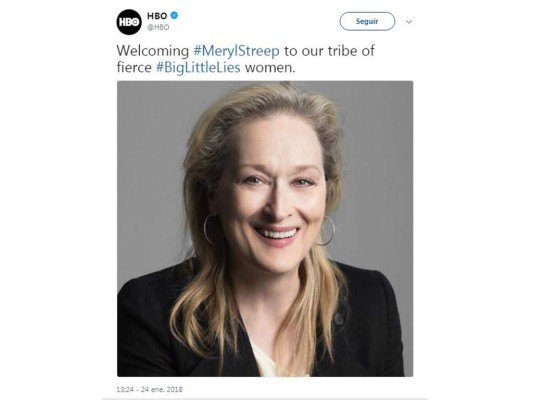Image resolution: width=533 pixels, height=400 pixels.
Task: Click the word fierce in the tweet
Action: (x=134, y=67)
